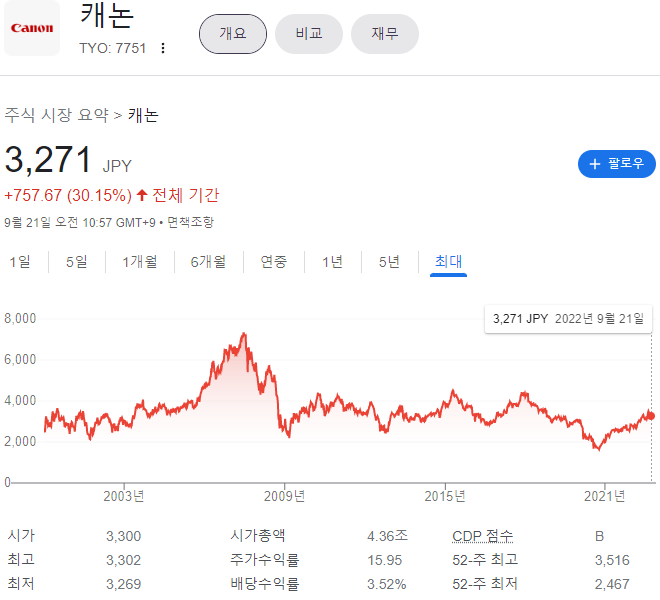The width and height of the screenshot is (660, 600).
Task: Select the 1개월 chart range
Action: [140, 262]
